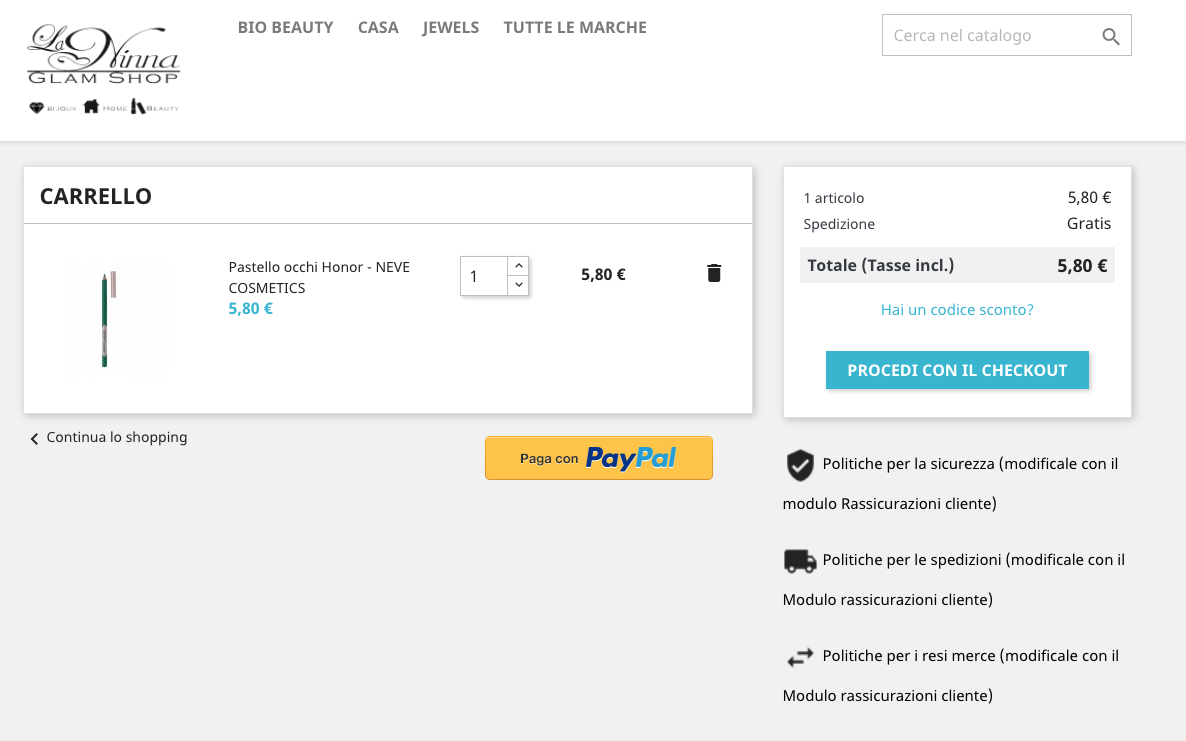Click Continua lo shopping link

[116, 437]
